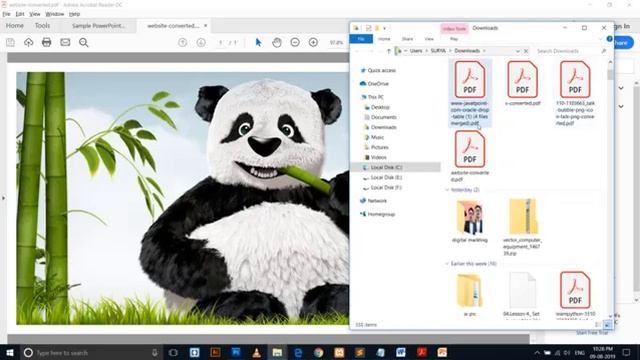Click the taskbar search box
Screen dimensions: 640x360
(91, 353)
